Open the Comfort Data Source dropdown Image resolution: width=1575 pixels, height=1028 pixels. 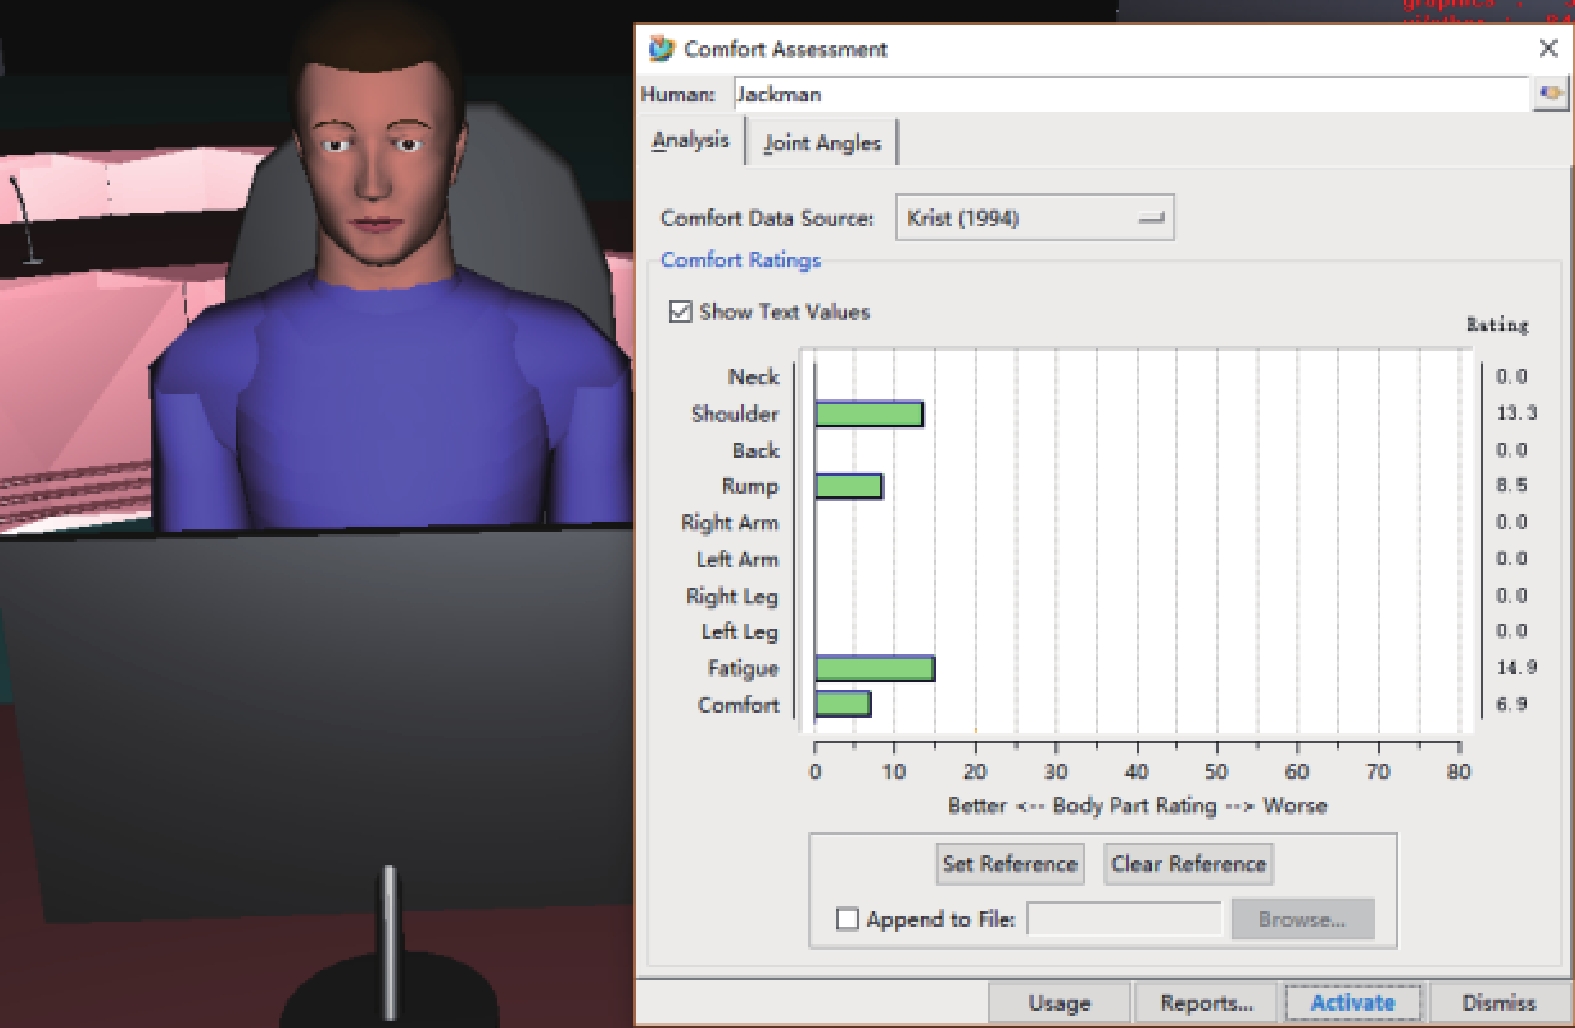click(1034, 218)
